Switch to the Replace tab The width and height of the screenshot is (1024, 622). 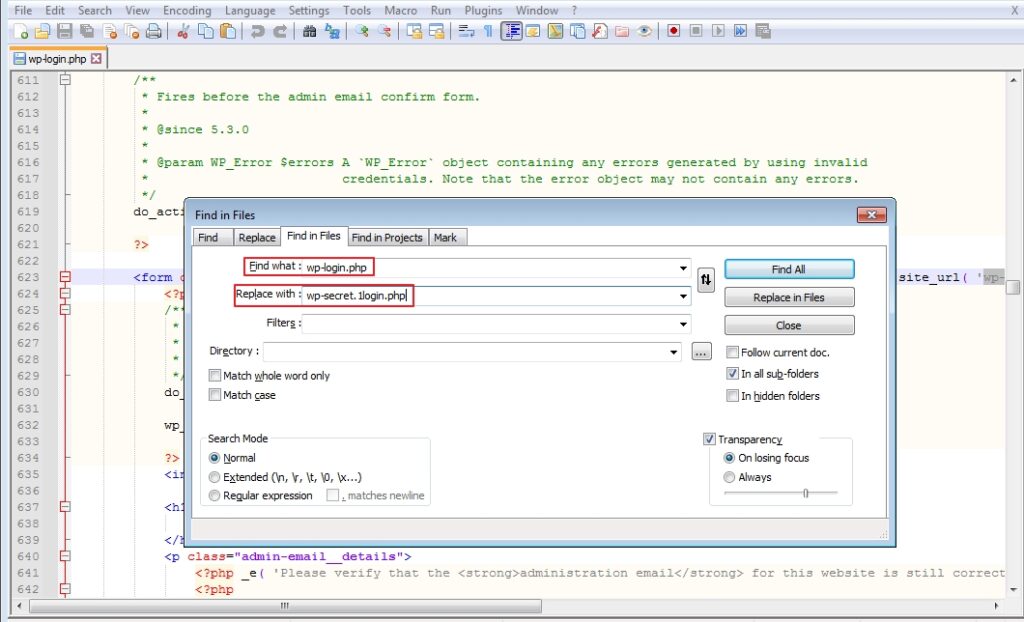[257, 238]
